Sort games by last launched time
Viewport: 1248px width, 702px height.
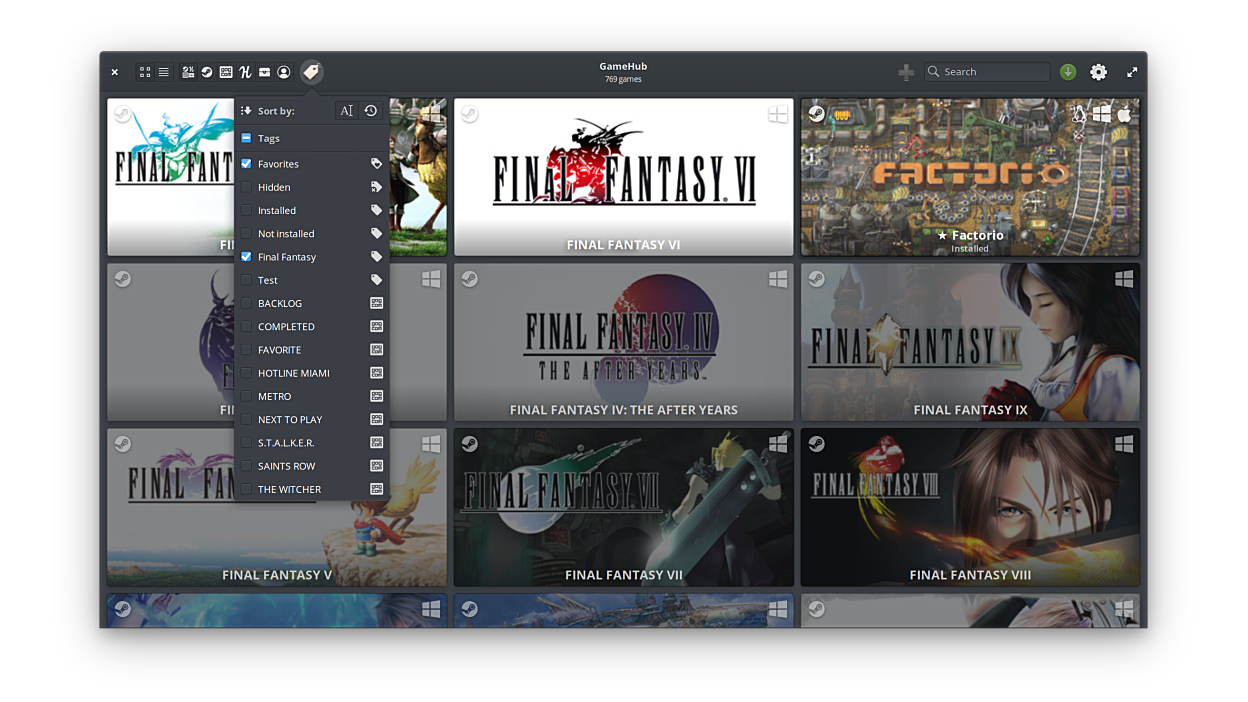[x=371, y=111]
